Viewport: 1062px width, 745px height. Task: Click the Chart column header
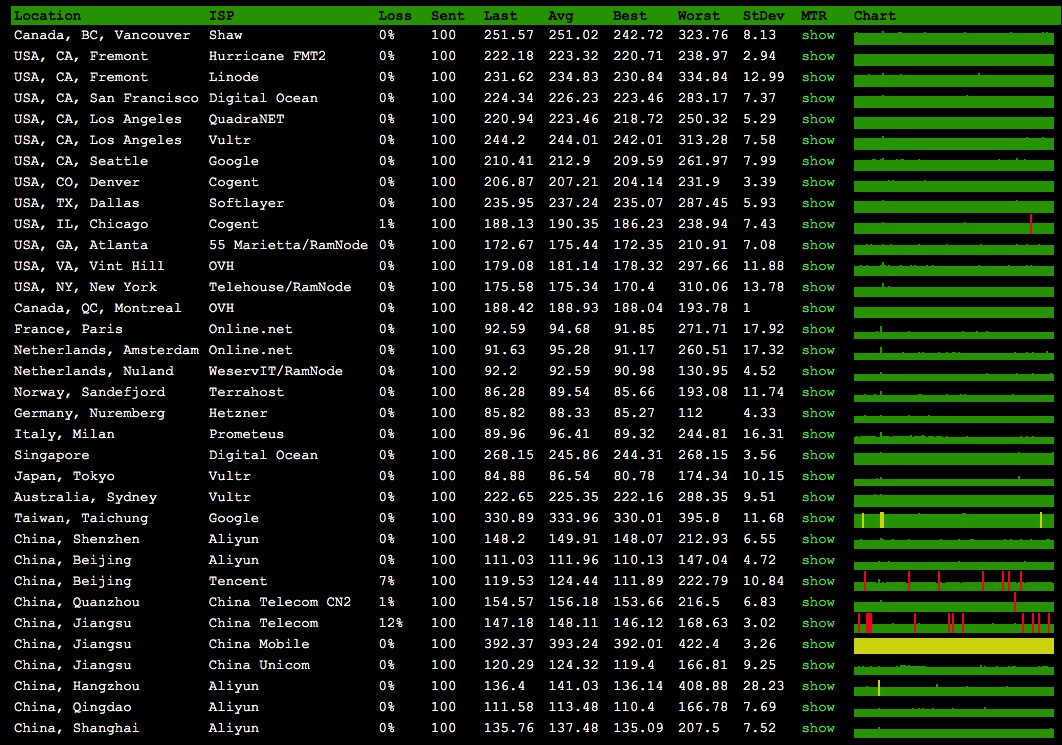tap(874, 16)
